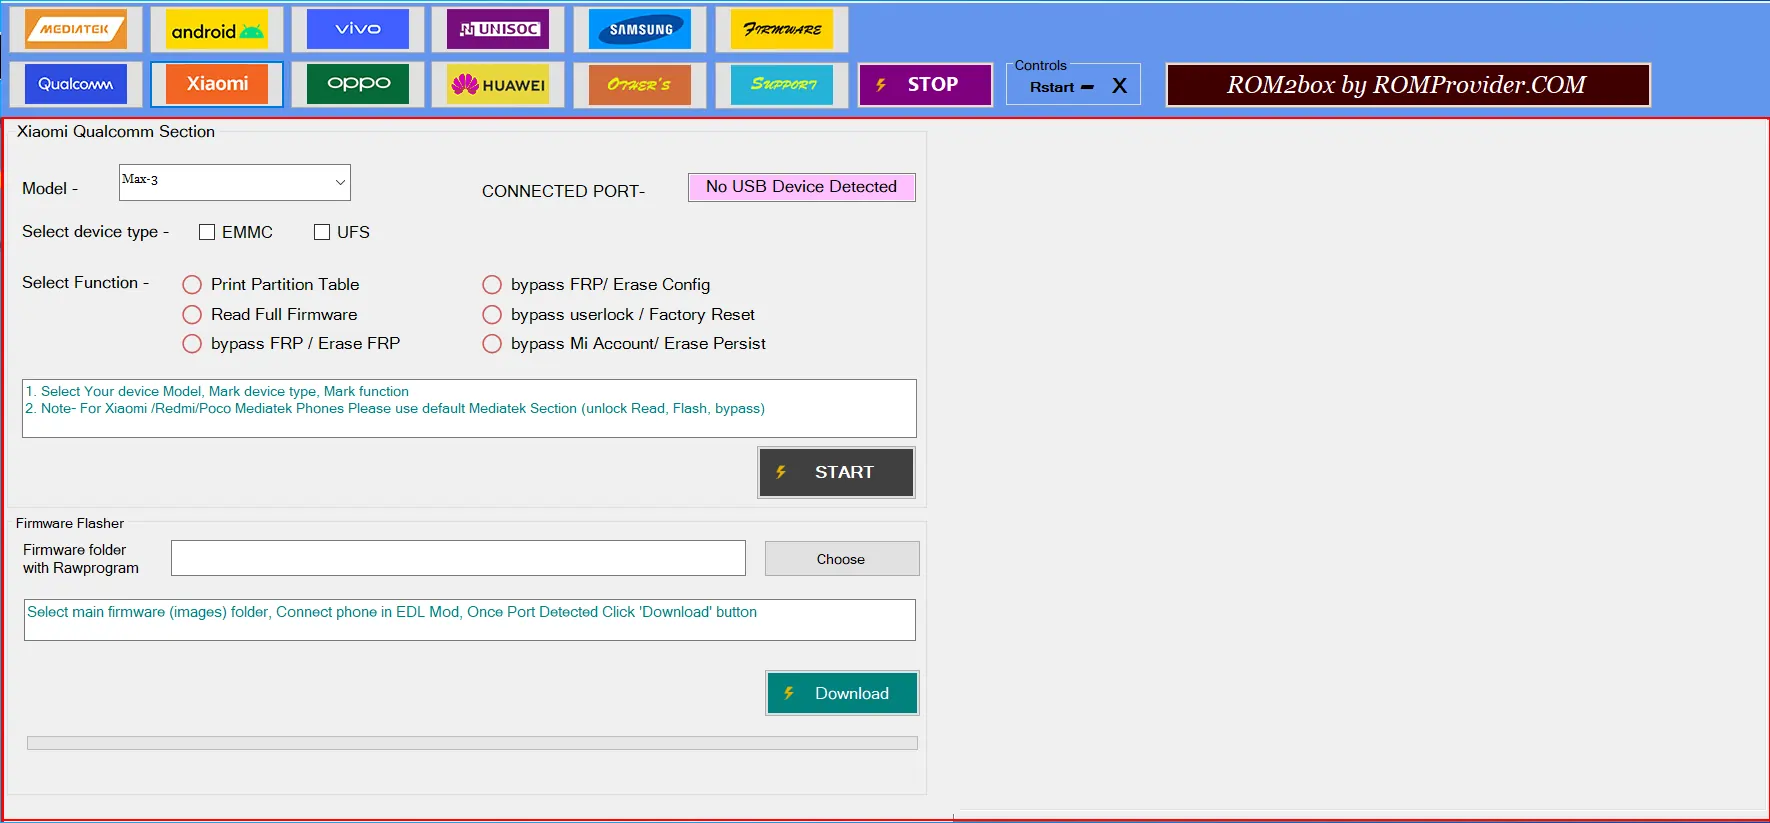Select Print Partition Table option
This screenshot has width=1770, height=823.
[x=192, y=285]
